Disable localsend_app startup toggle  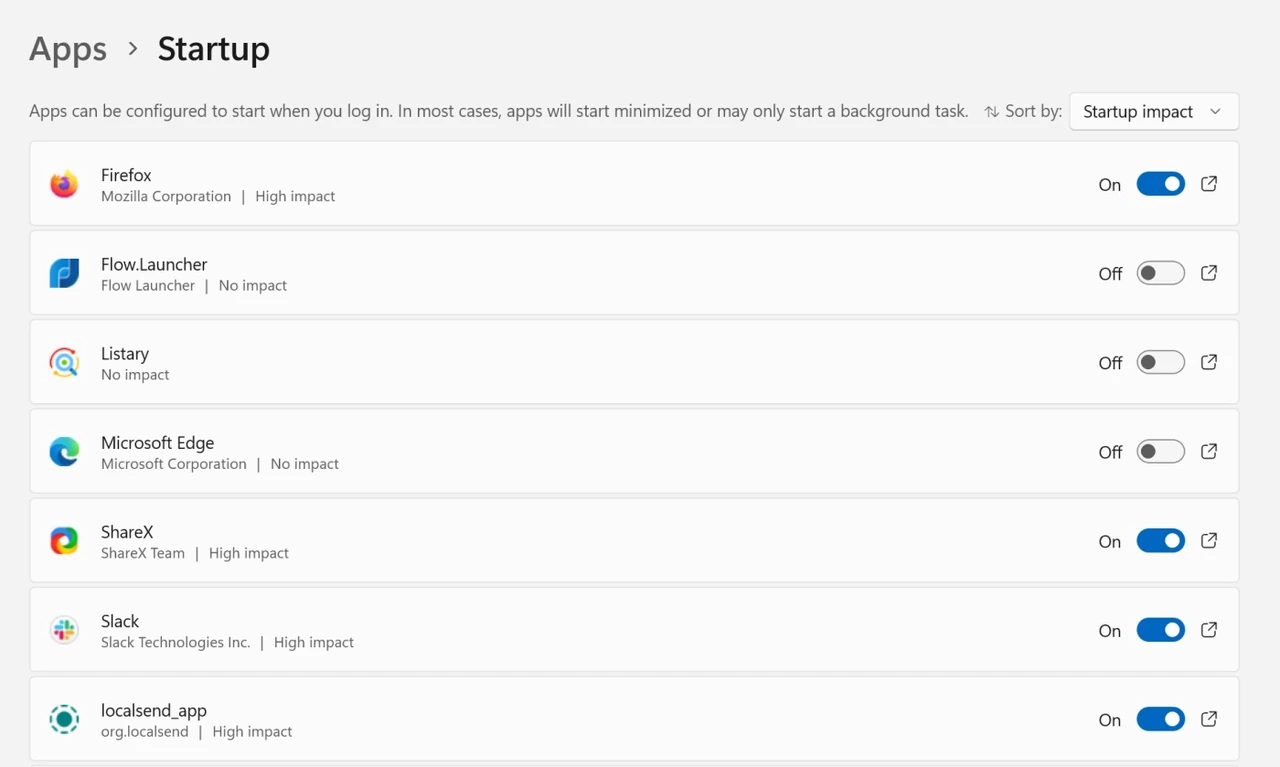1160,719
